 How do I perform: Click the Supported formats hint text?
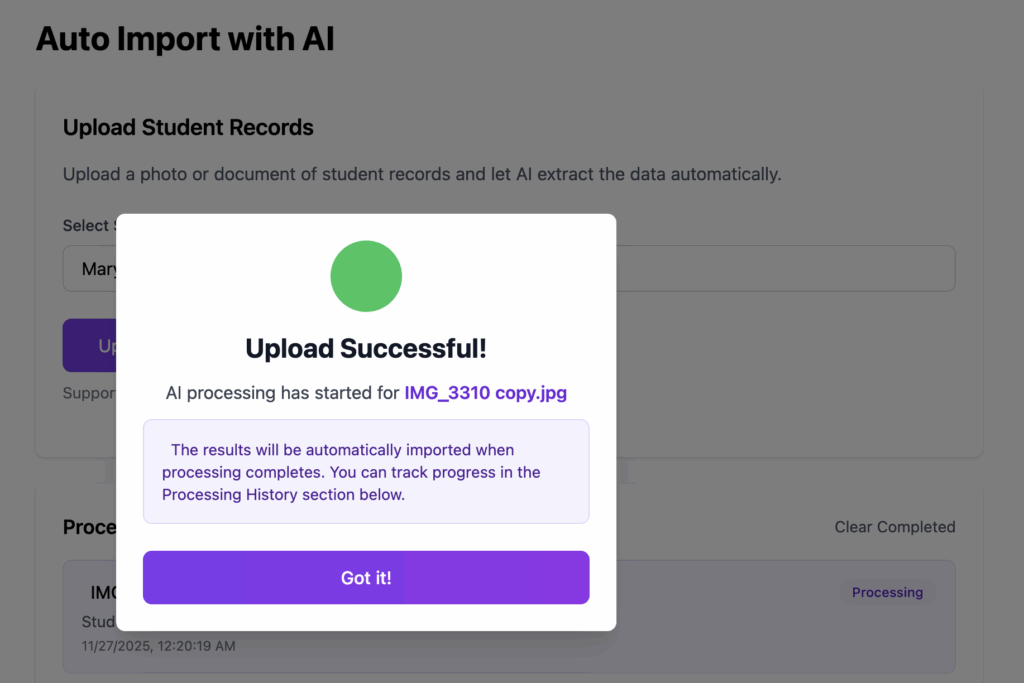pos(89,393)
